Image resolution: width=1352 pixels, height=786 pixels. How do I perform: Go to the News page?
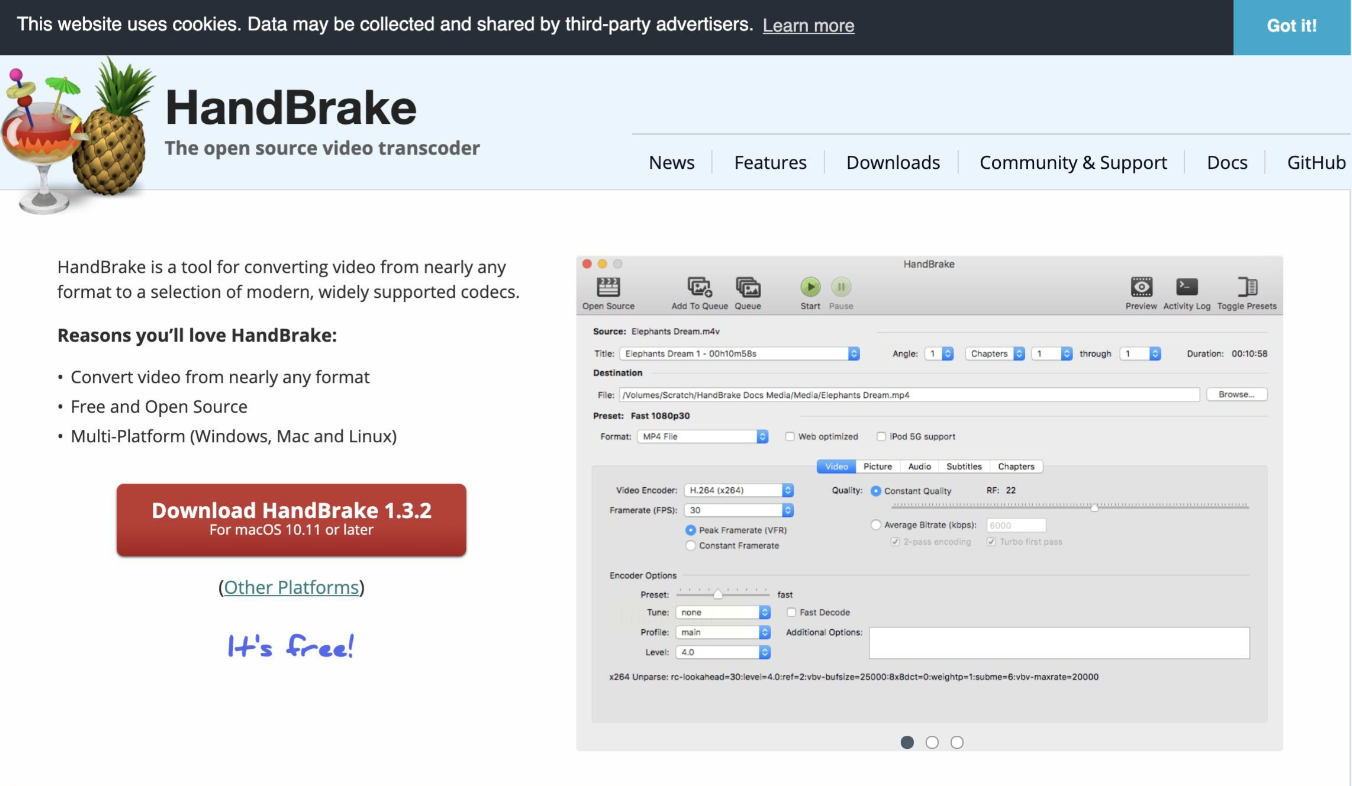pyautogui.click(x=672, y=163)
